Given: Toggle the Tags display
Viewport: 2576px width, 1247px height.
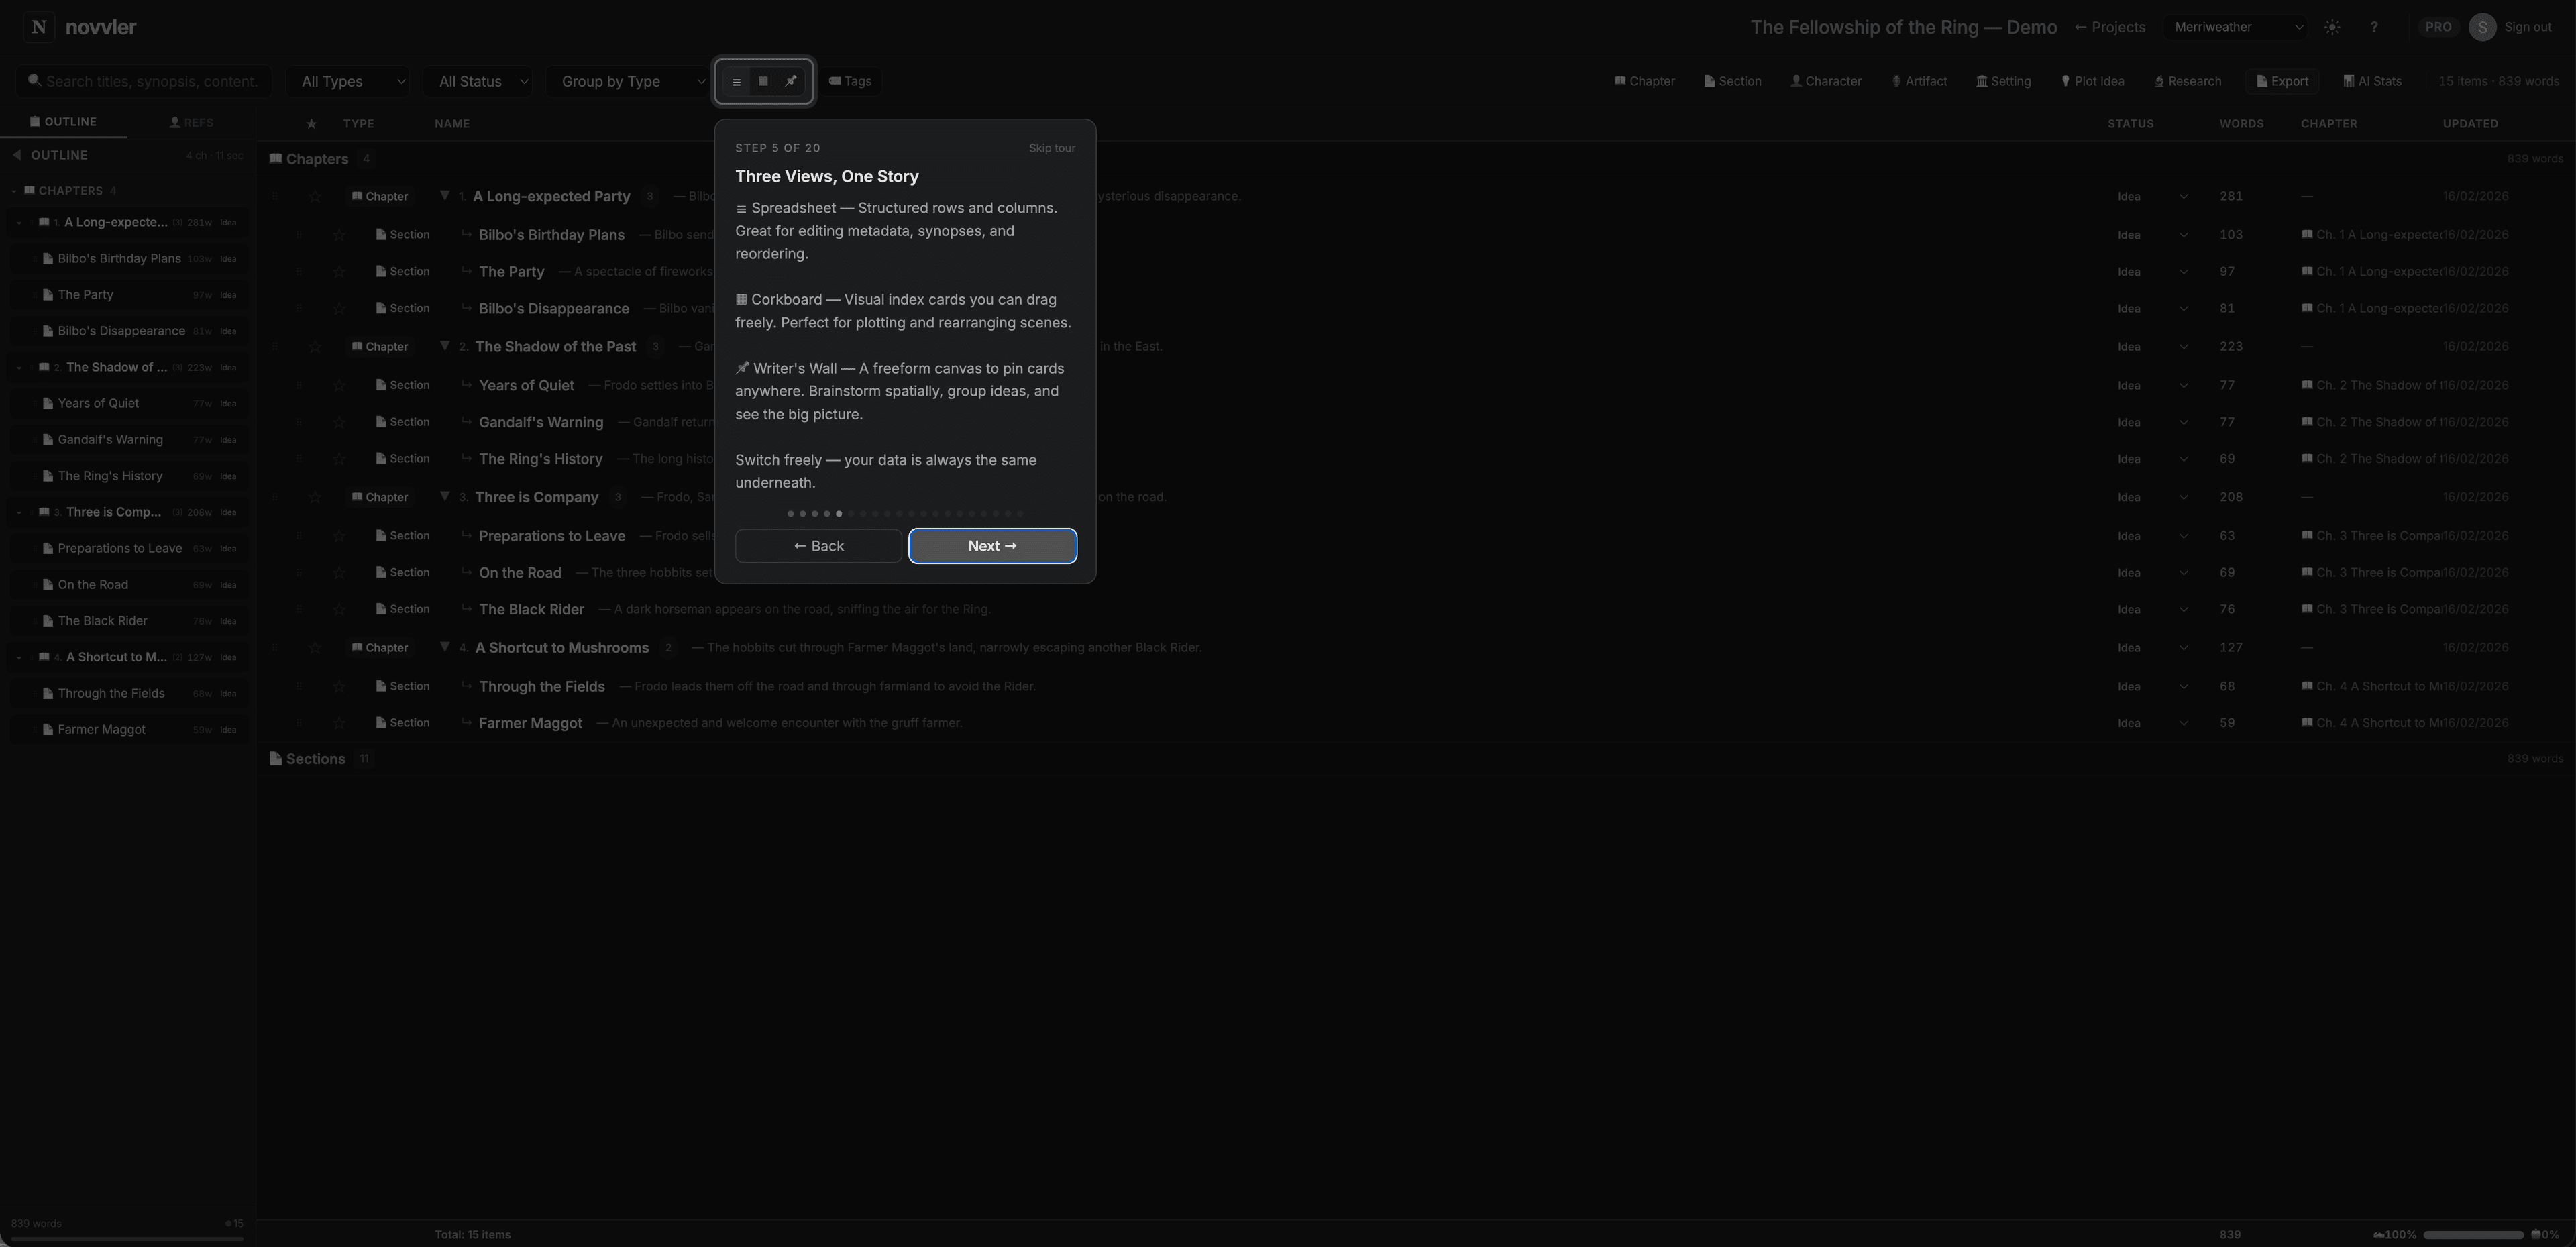Looking at the screenshot, I should [x=850, y=81].
